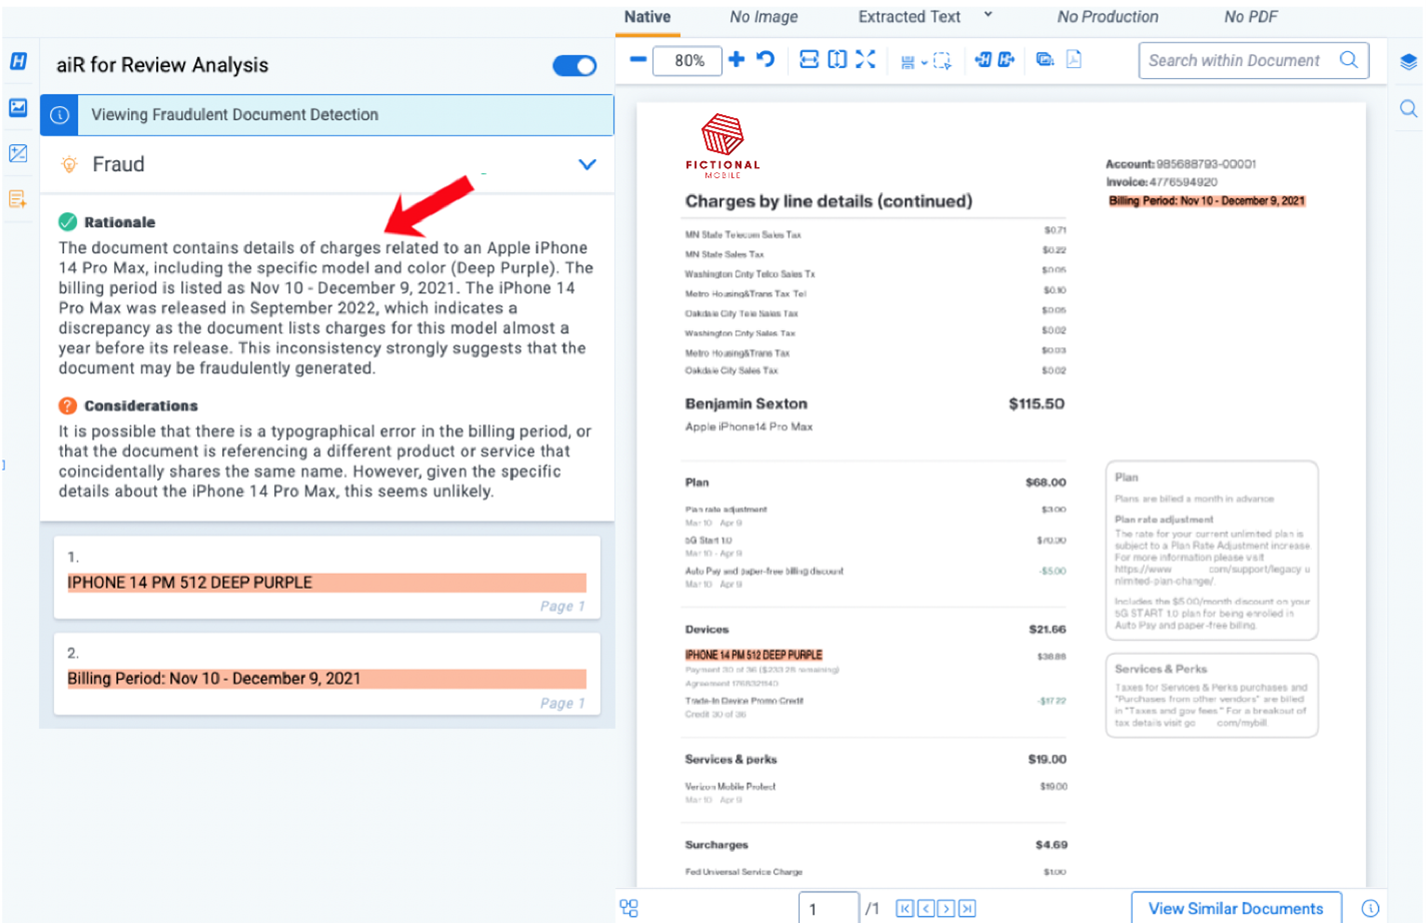Viewport: 1426px width, 923px height.
Task: Collapse the Fraud section chevron
Action: 587,165
